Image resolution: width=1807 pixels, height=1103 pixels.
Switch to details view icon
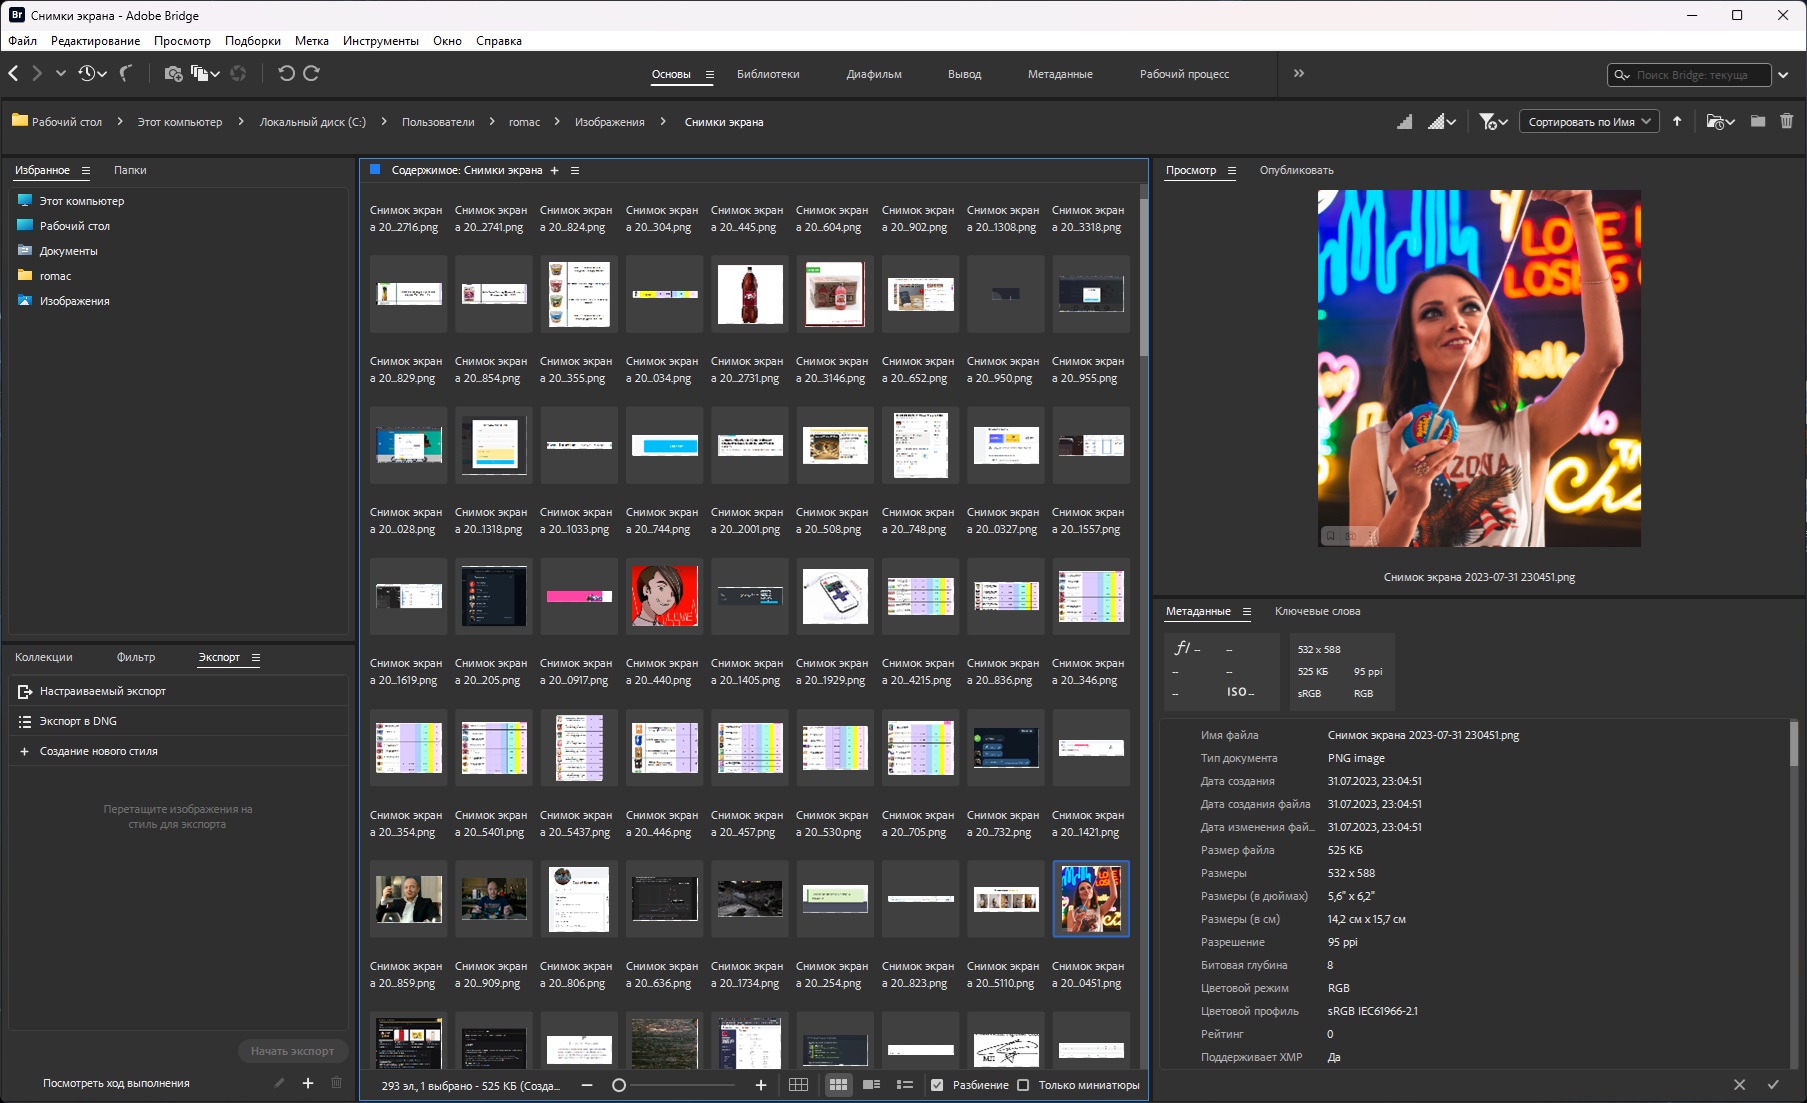click(x=871, y=1085)
